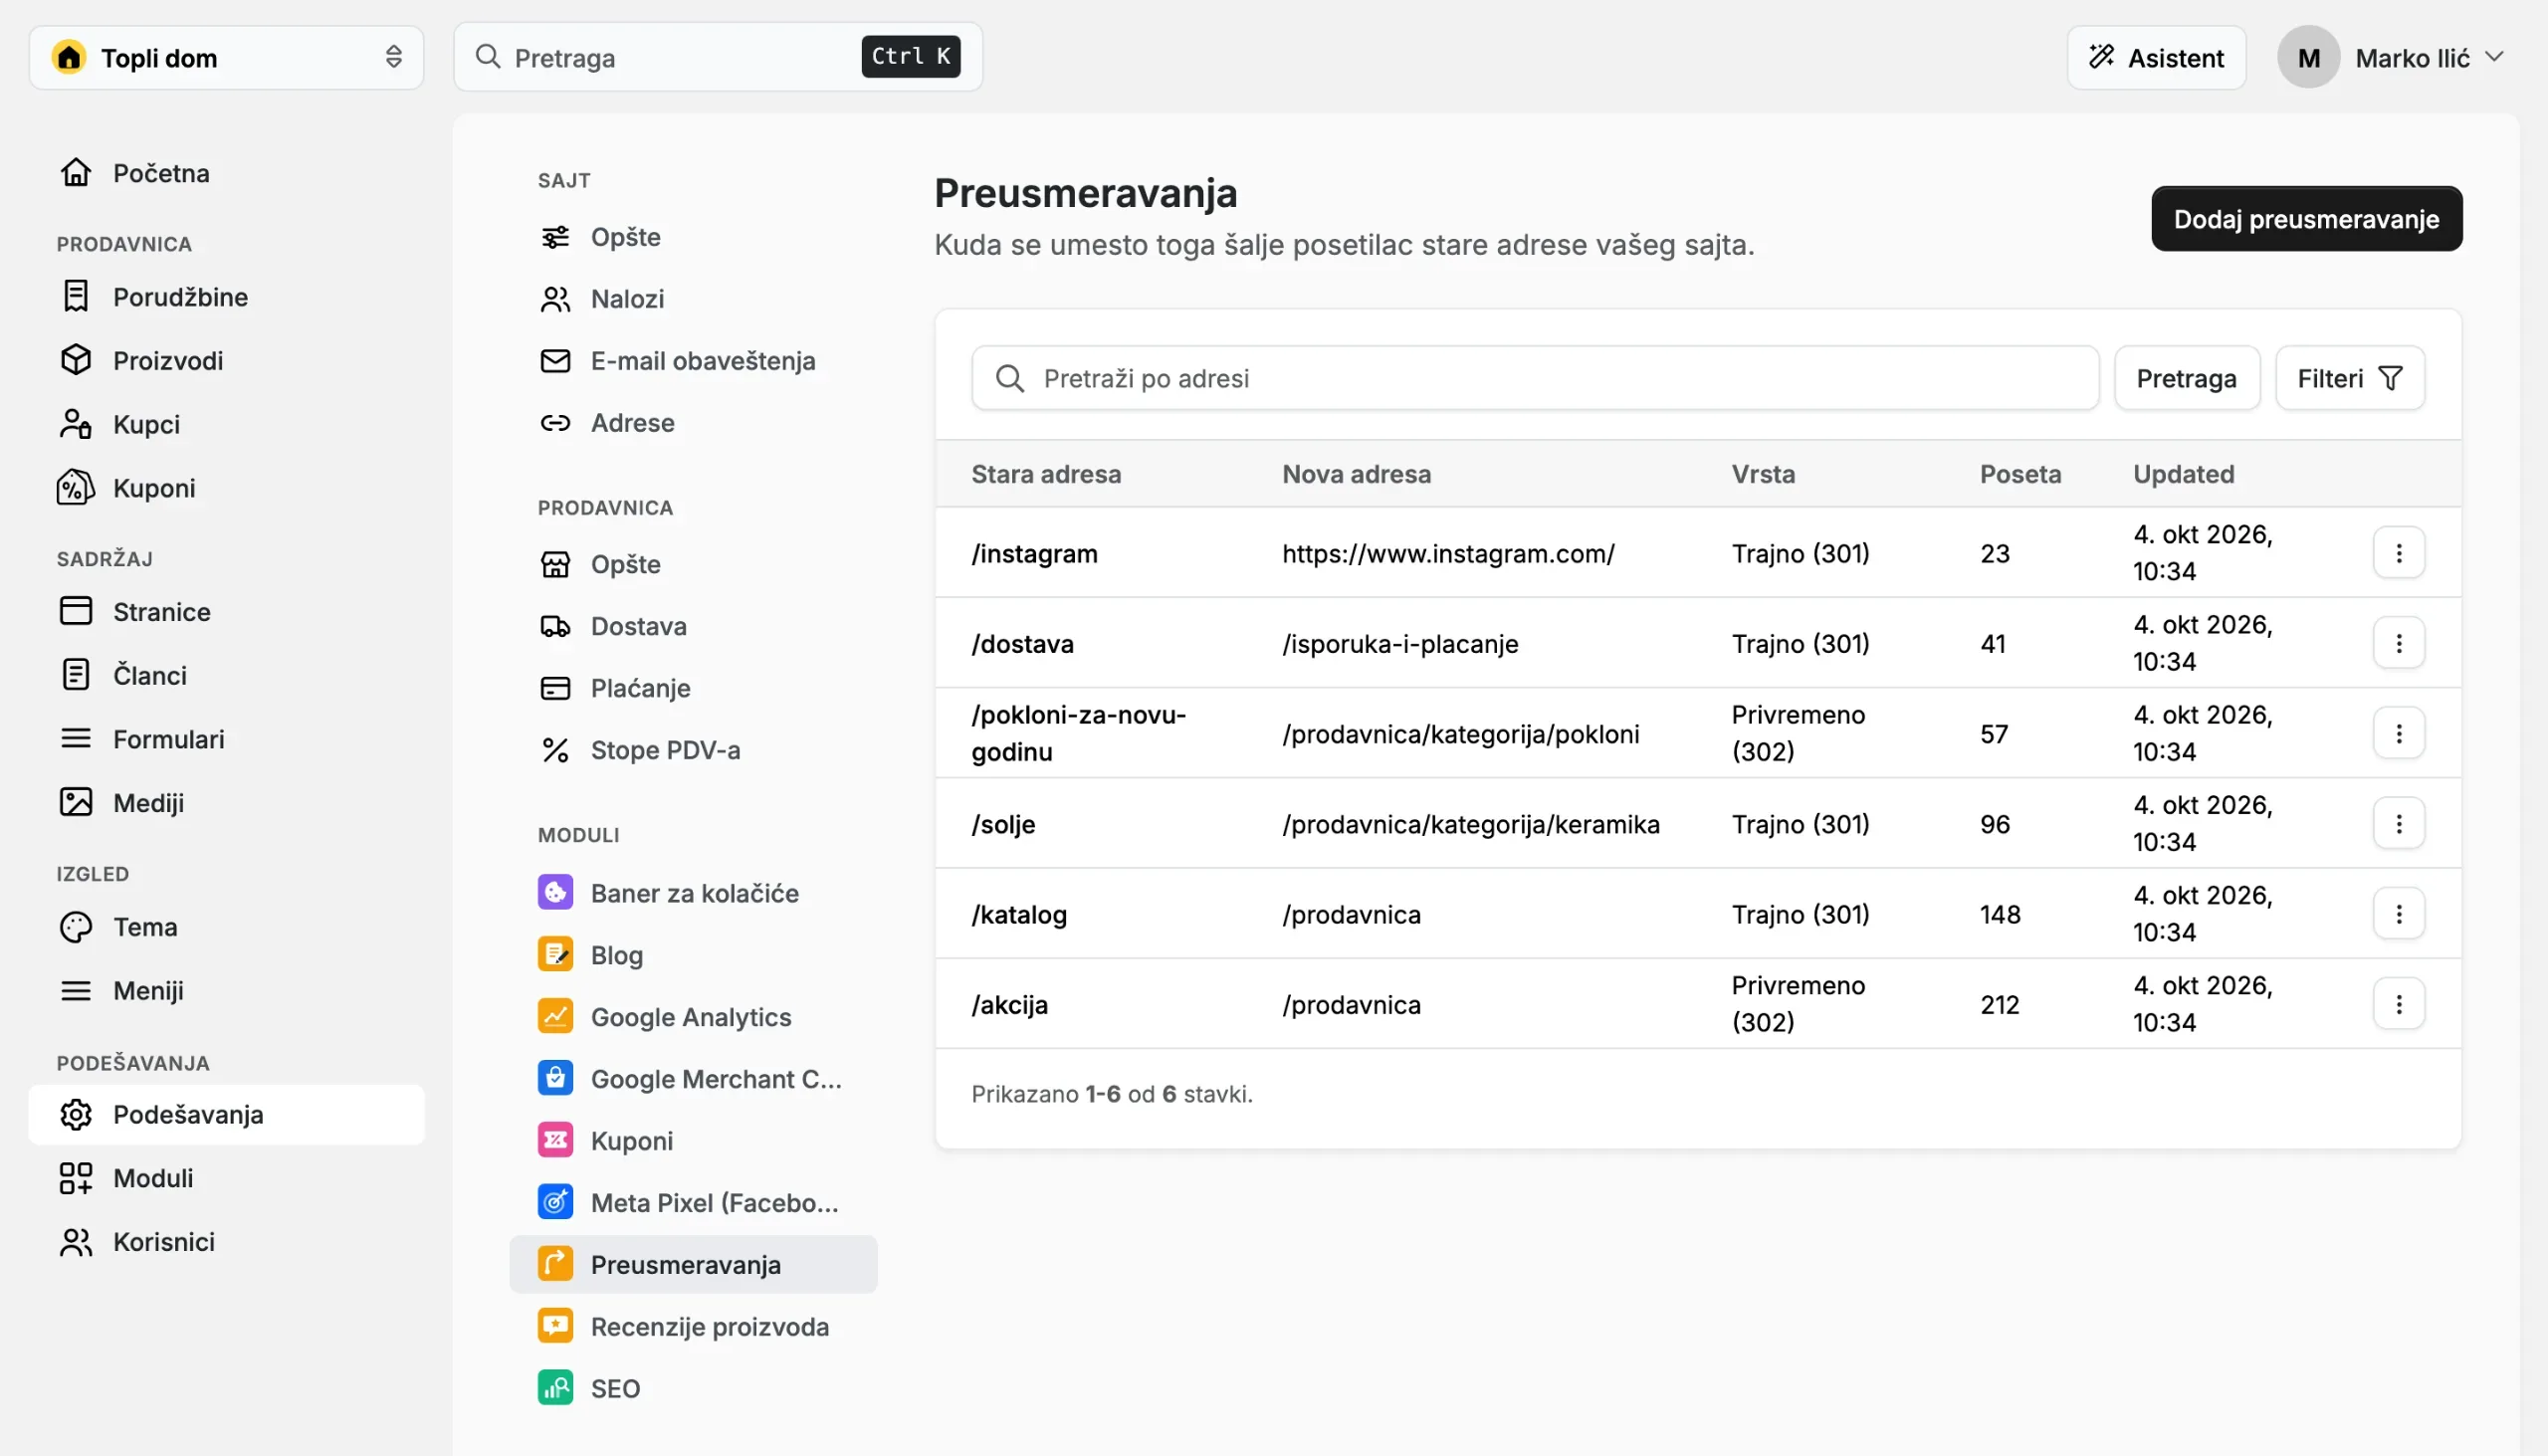Select Recenzije proizvoda module icon
The width and height of the screenshot is (2548, 1456).
[x=555, y=1326]
